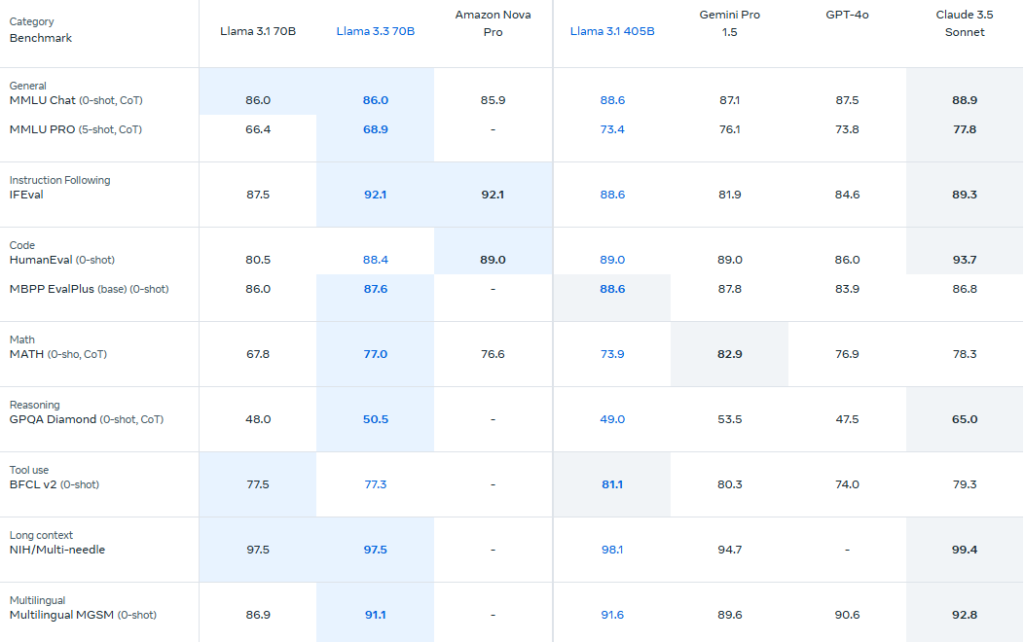Click the Tool use category label
The width and height of the screenshot is (1024, 642).
(29, 470)
